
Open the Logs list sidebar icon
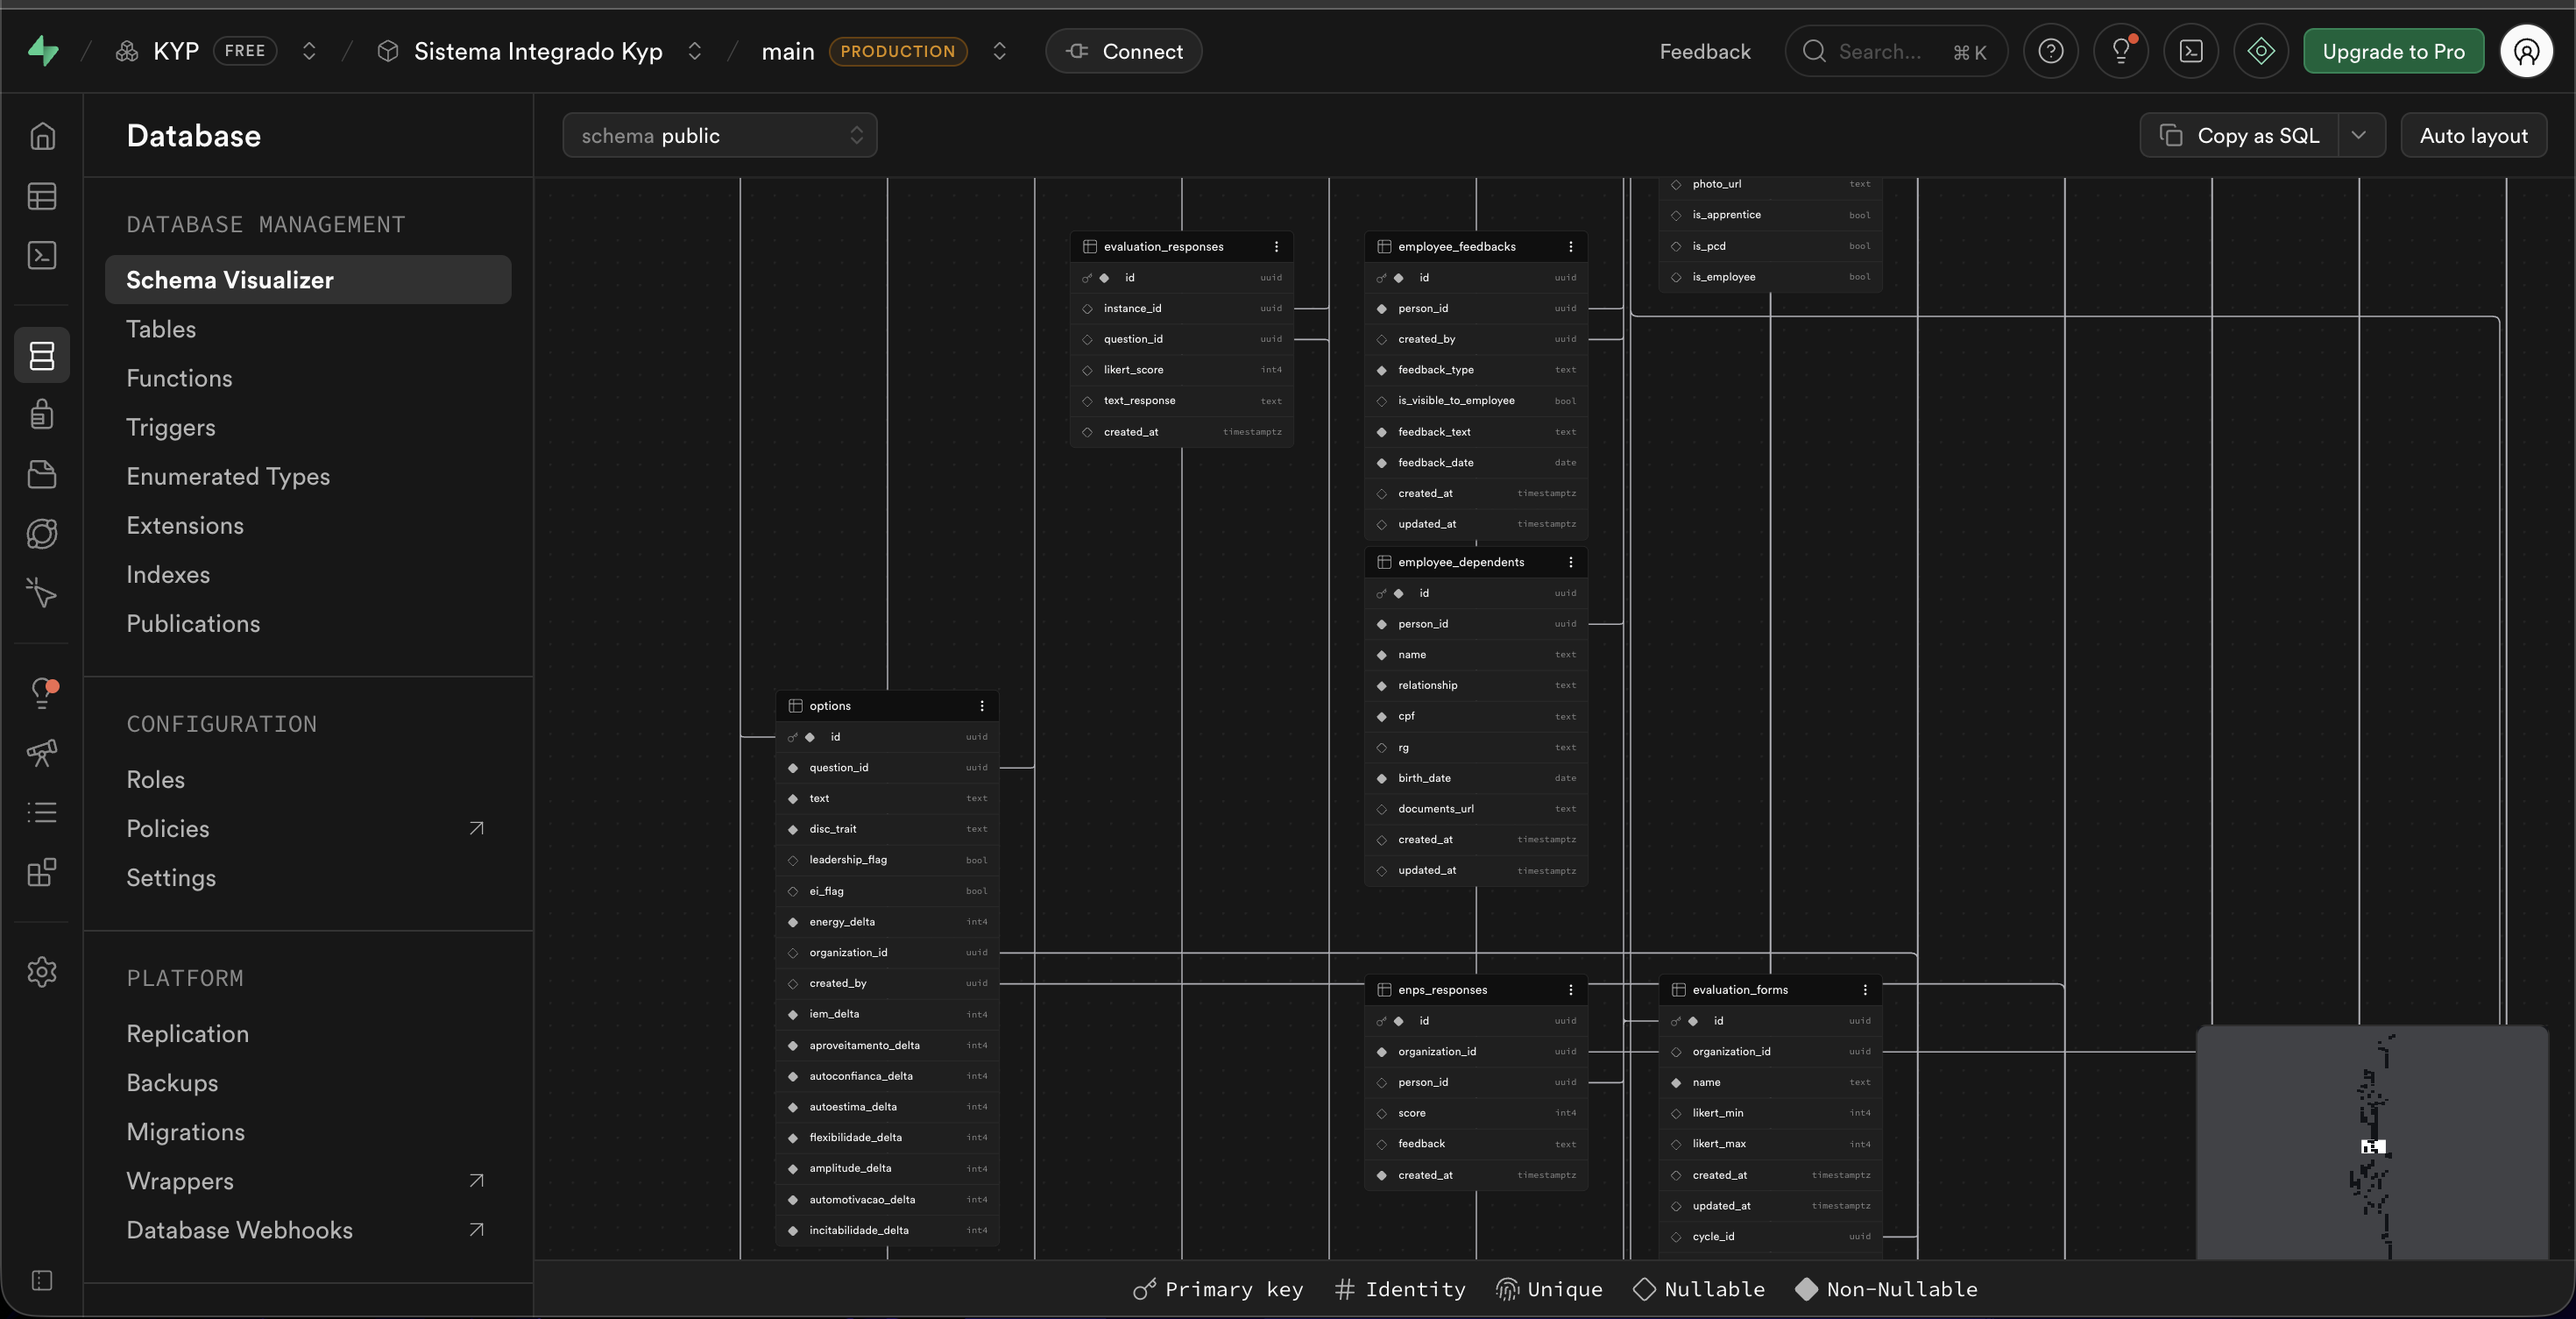tap(42, 812)
